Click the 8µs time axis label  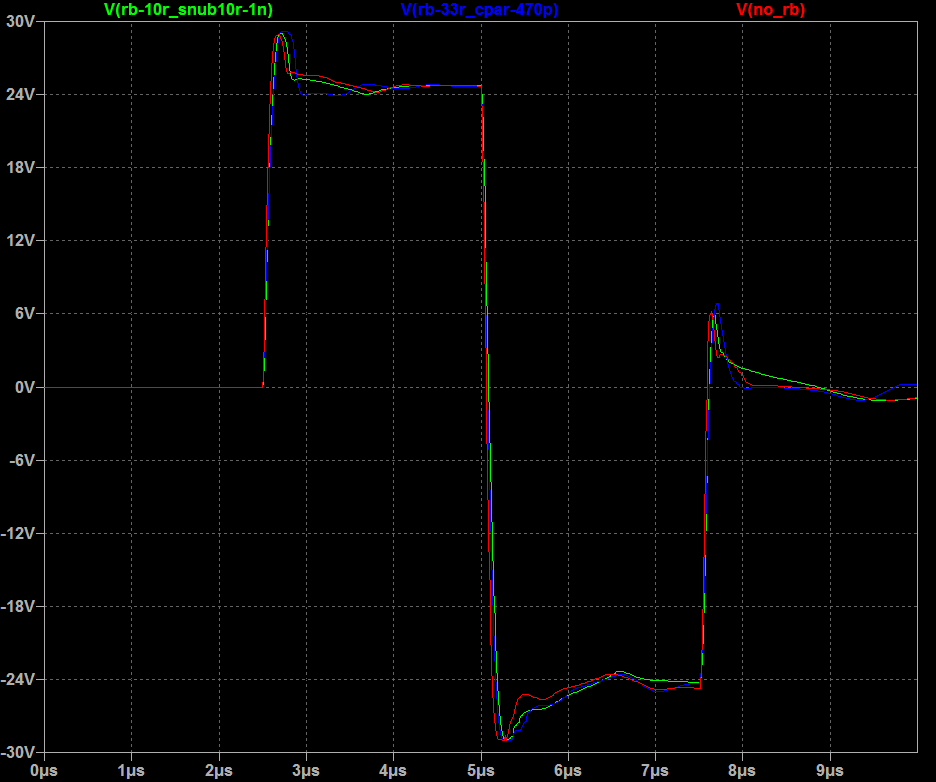pyautogui.click(x=742, y=771)
